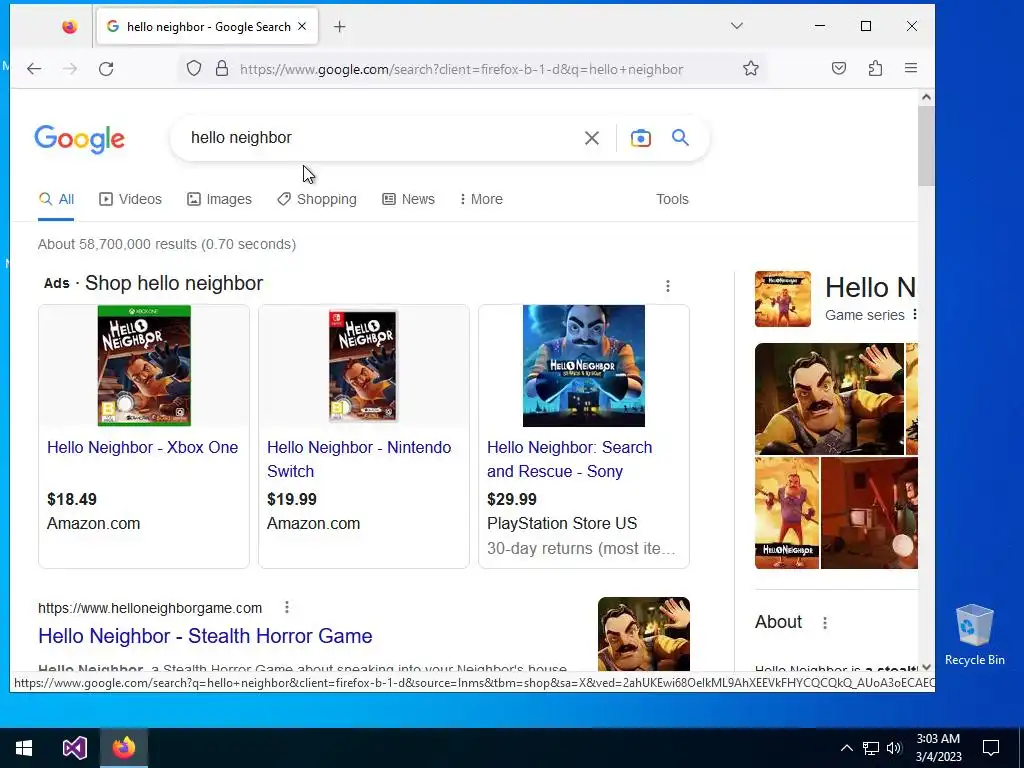Click the thumbnail beside Stealth Horror Game result
This screenshot has height=768, width=1024.
click(644, 633)
